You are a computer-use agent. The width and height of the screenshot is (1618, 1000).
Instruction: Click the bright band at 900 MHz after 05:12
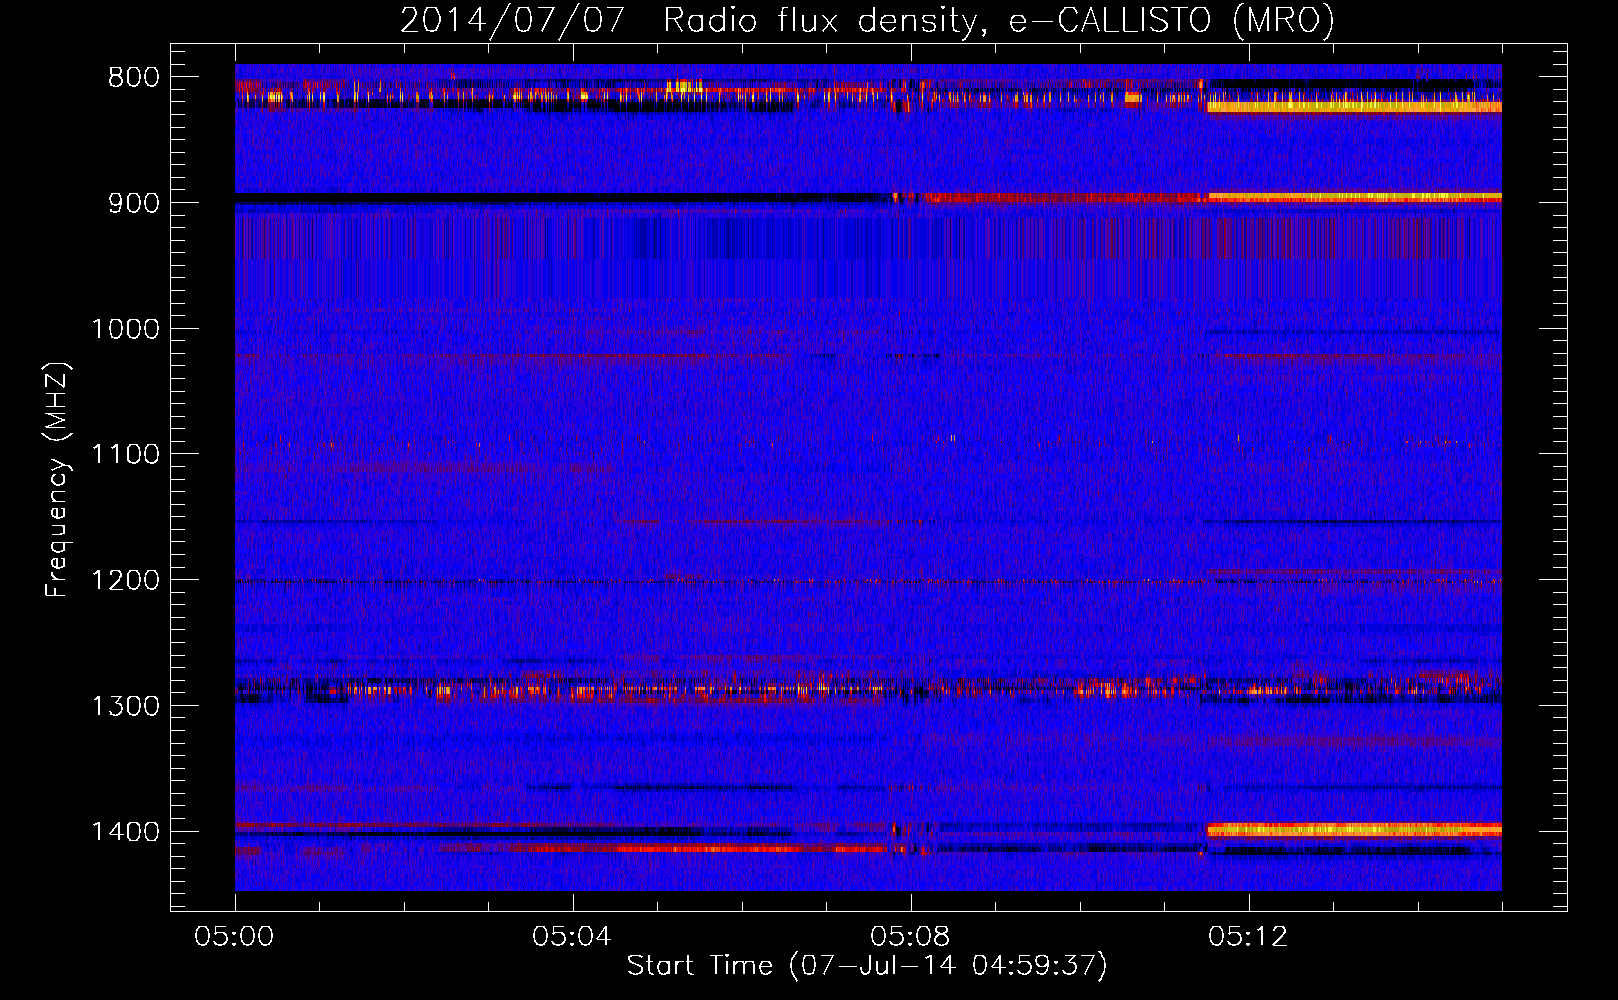point(1355,197)
